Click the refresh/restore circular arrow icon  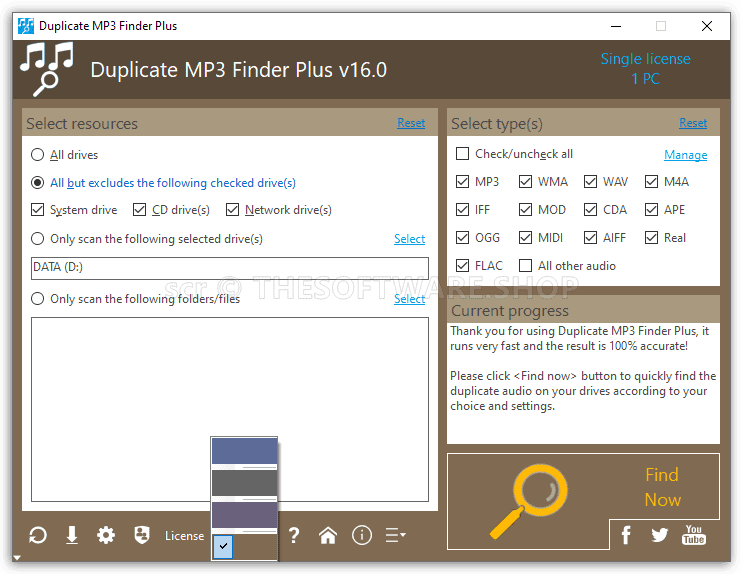(x=38, y=535)
